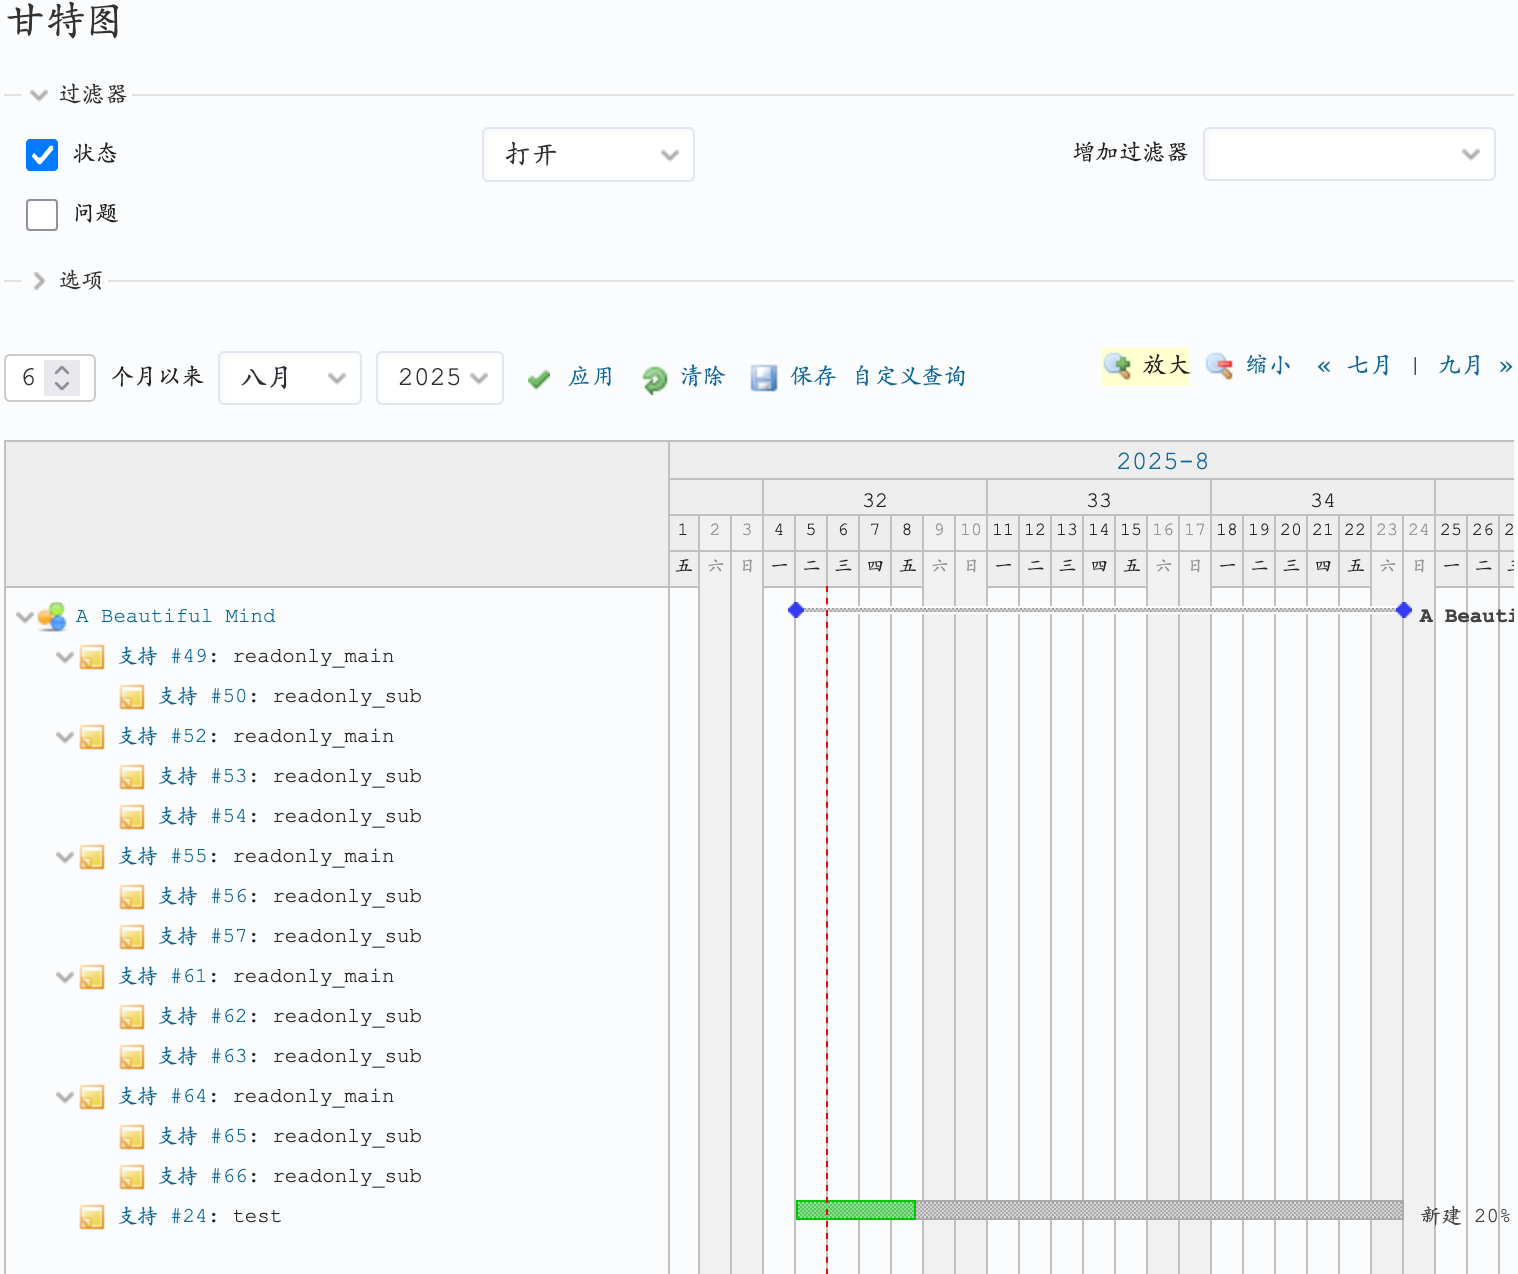This screenshot has height=1274, width=1518.
Task: Collapse issue #55 readonly_main subtasks
Action: point(65,857)
